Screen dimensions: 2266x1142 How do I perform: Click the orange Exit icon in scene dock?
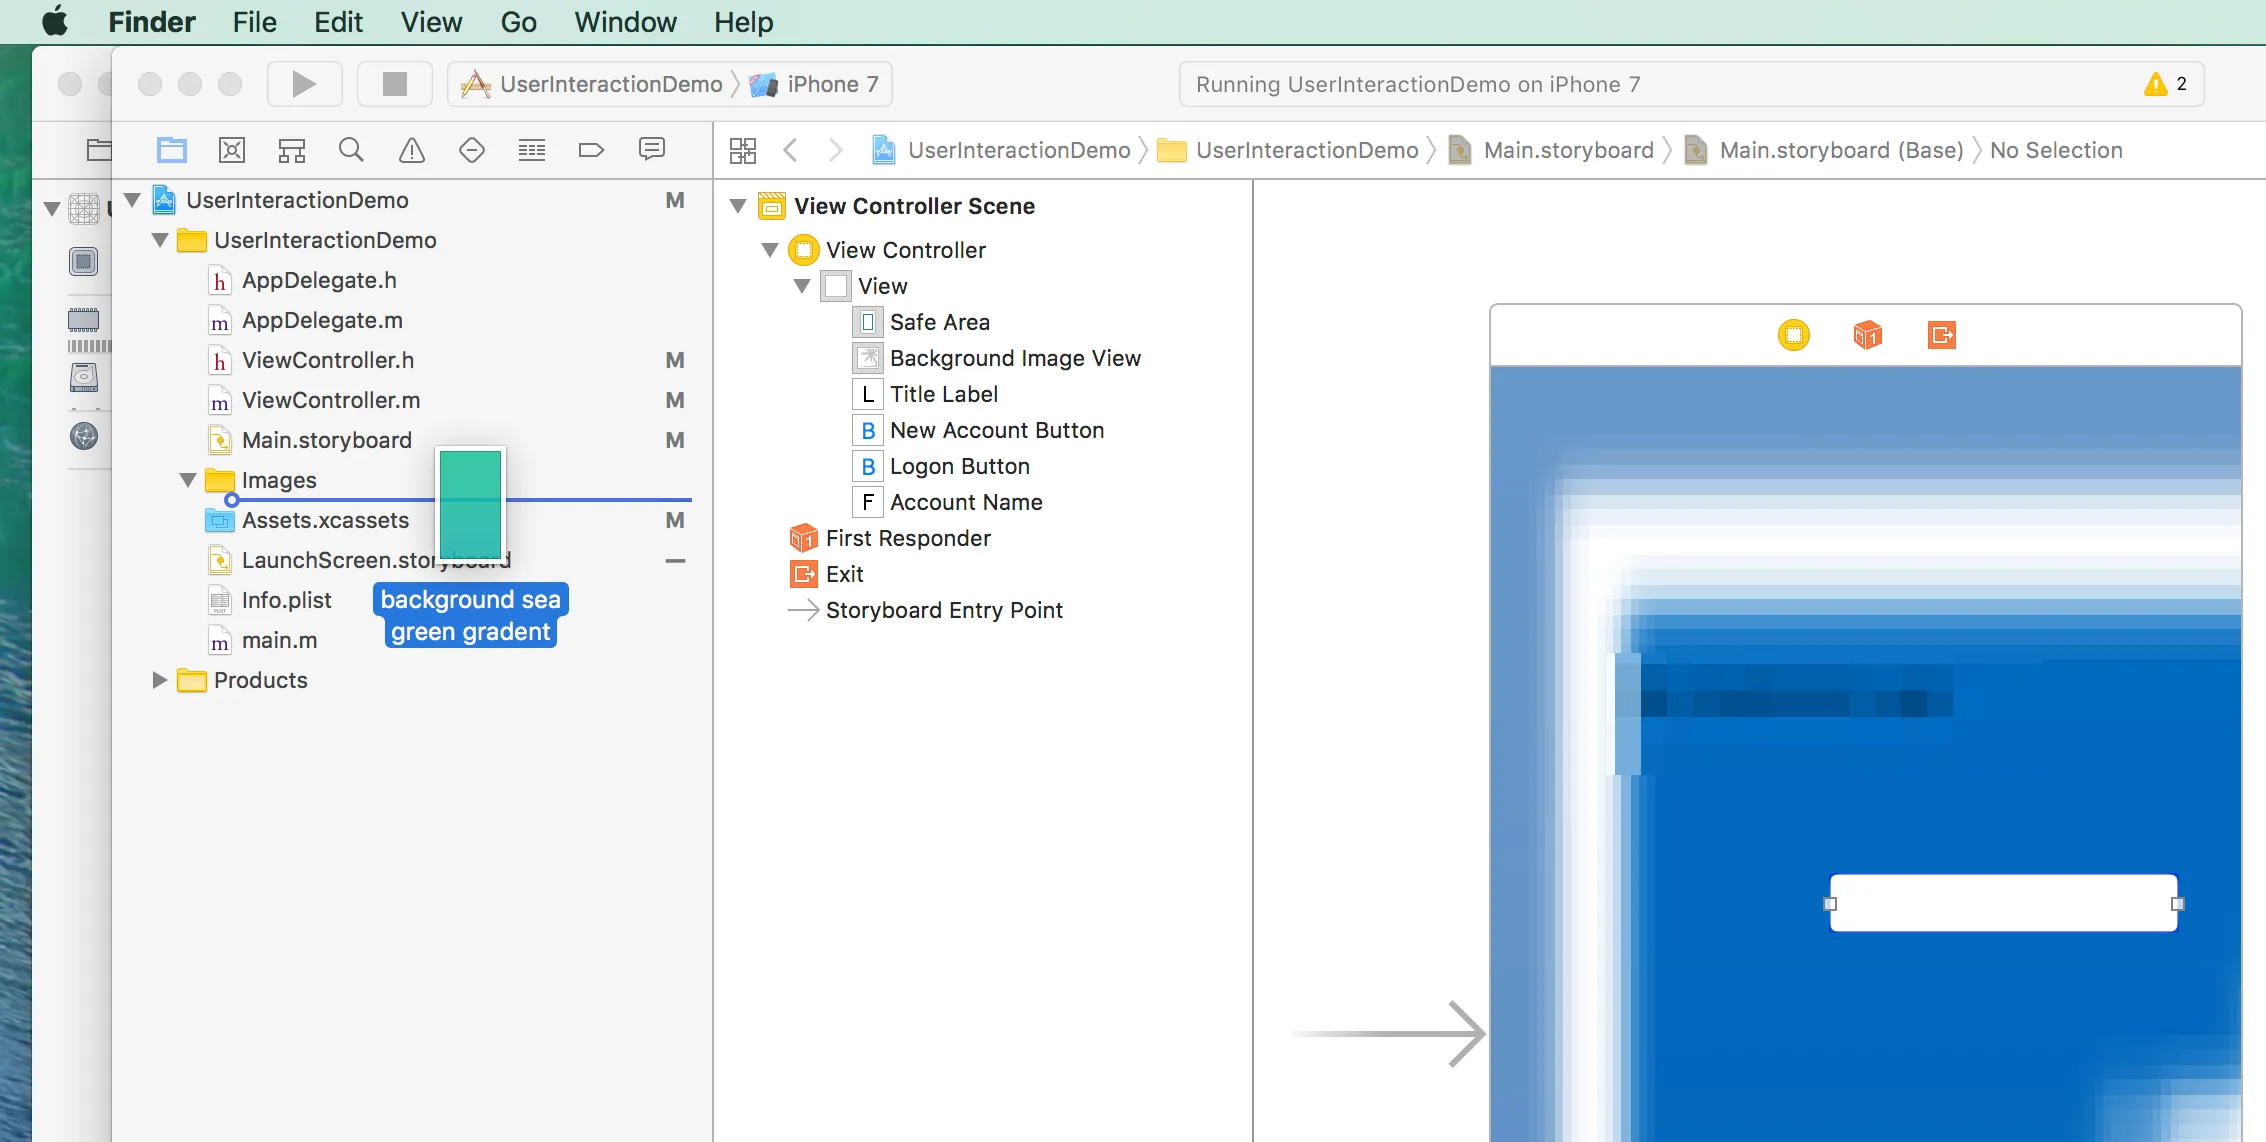point(1941,335)
